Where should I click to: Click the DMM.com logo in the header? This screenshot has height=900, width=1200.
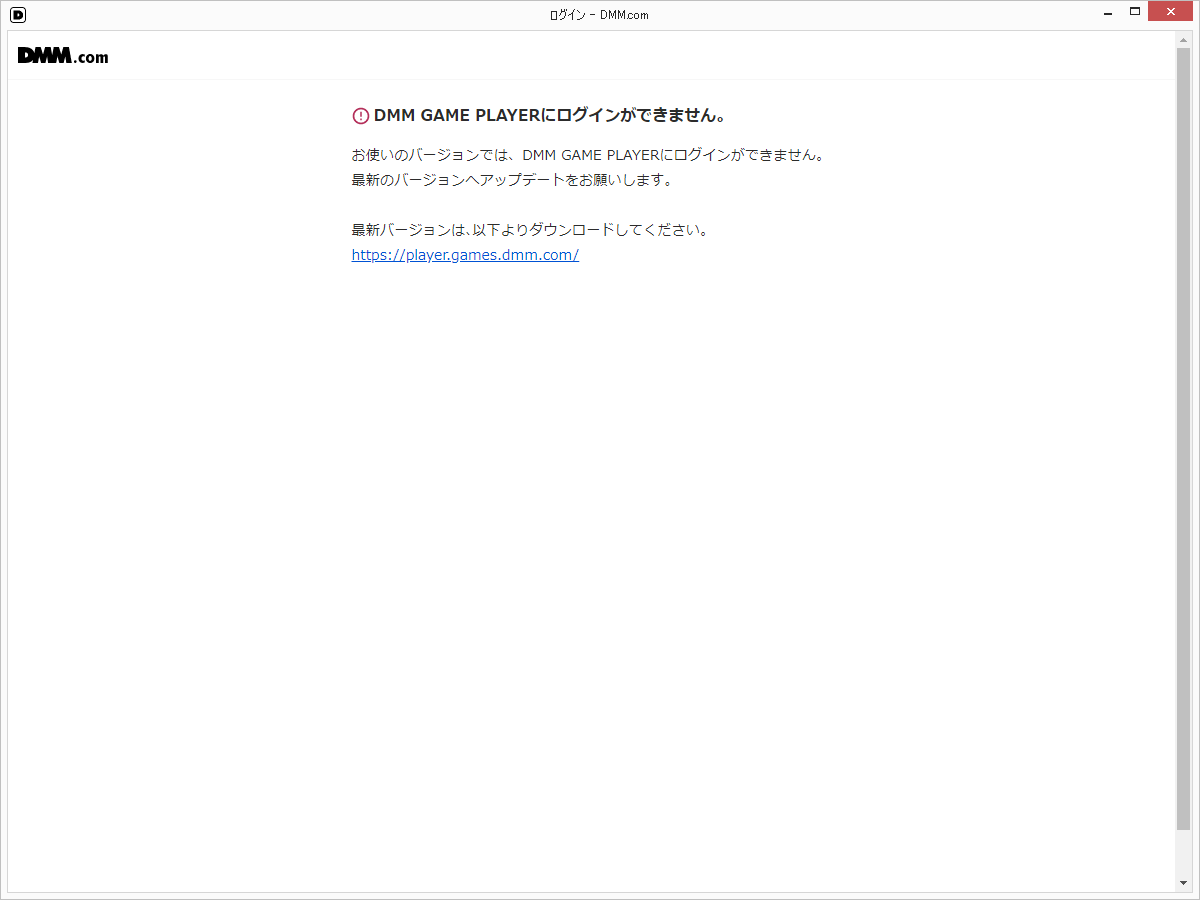click(x=62, y=56)
